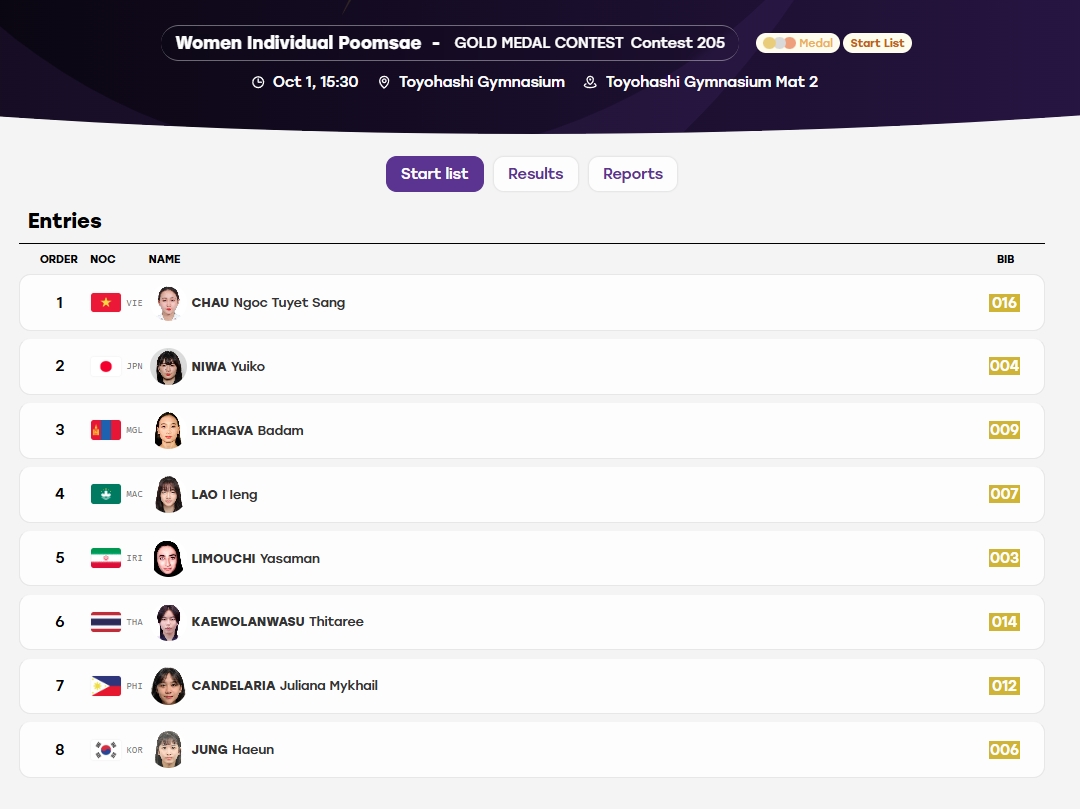Click bib number 009
The height and width of the screenshot is (809, 1080).
[1004, 430]
